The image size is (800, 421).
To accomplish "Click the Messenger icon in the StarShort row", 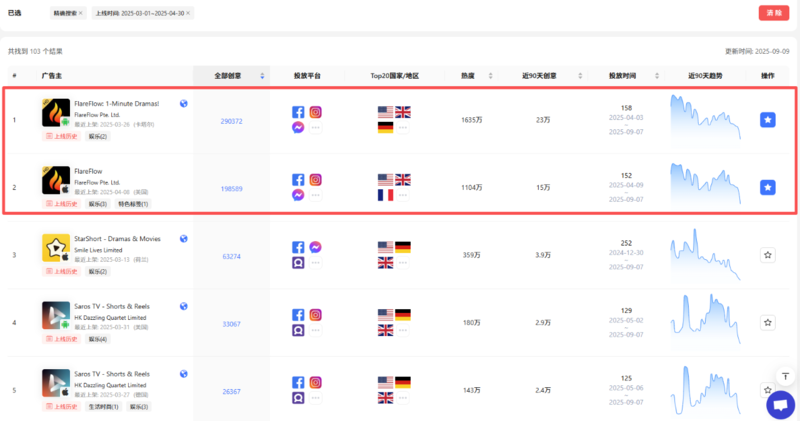I will pyautogui.click(x=315, y=247).
